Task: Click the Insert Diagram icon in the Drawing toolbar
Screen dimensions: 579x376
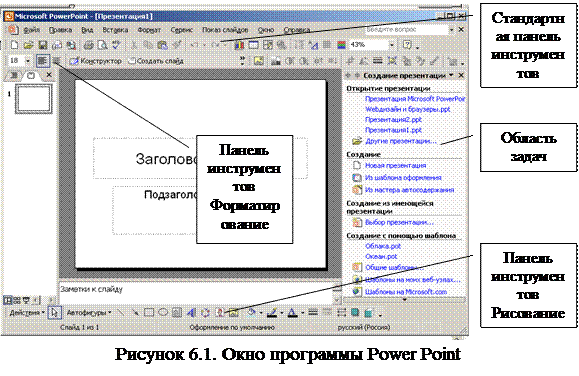Action: tap(205, 312)
